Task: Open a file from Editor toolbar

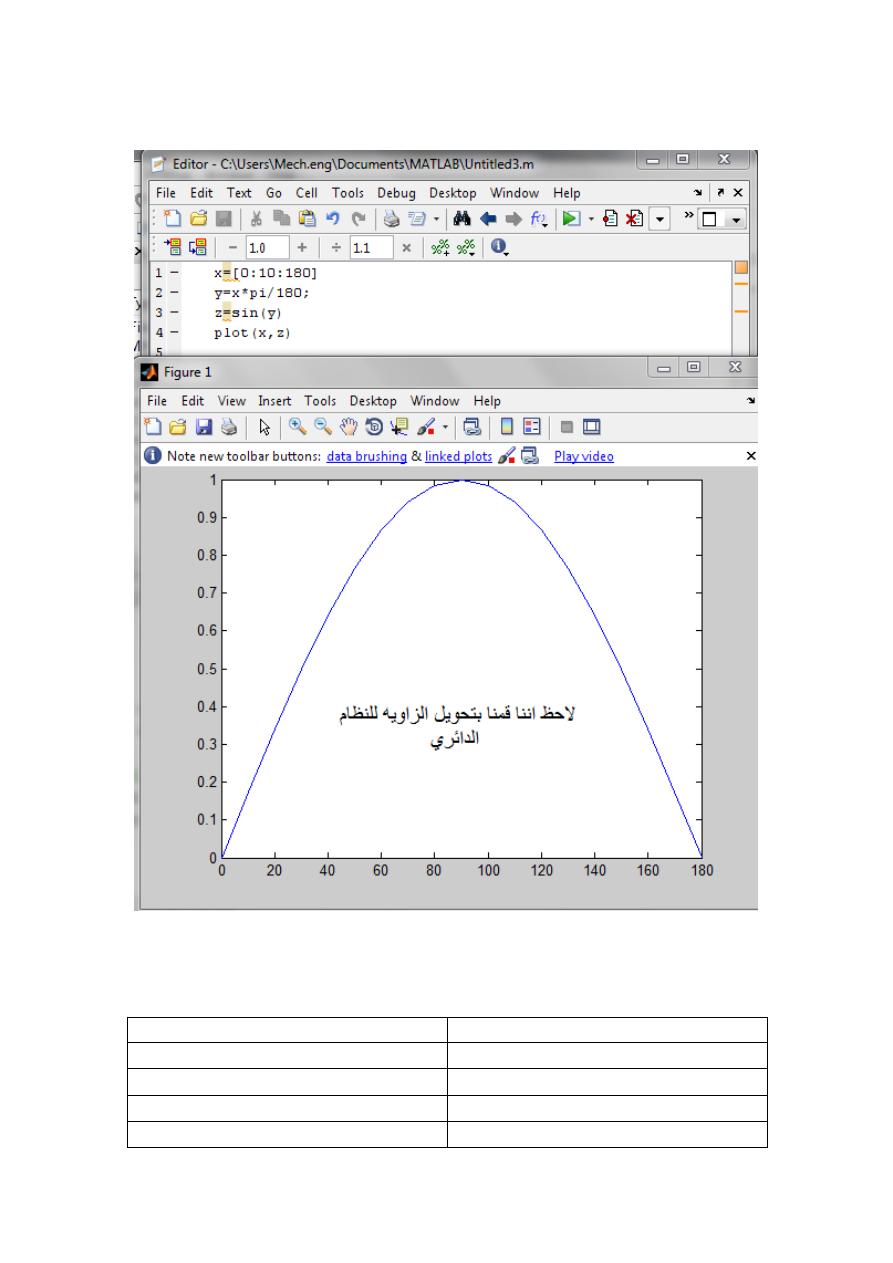Action: (x=199, y=218)
